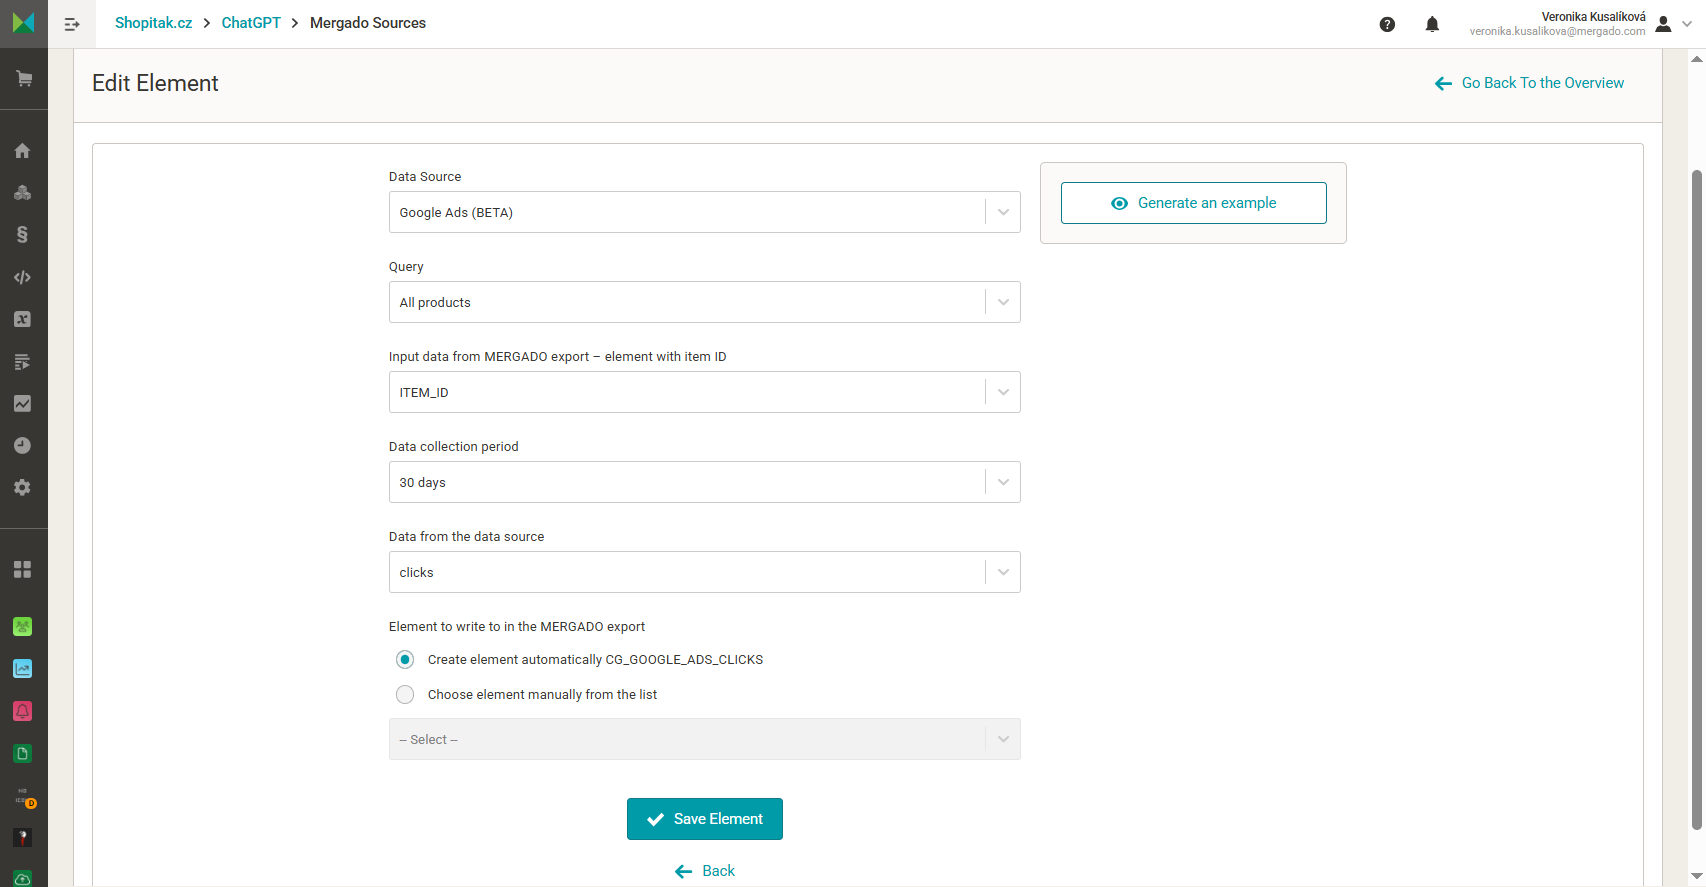Click the Back link below Save
Screen dimensions: 1706x887
pyautogui.click(x=705, y=871)
